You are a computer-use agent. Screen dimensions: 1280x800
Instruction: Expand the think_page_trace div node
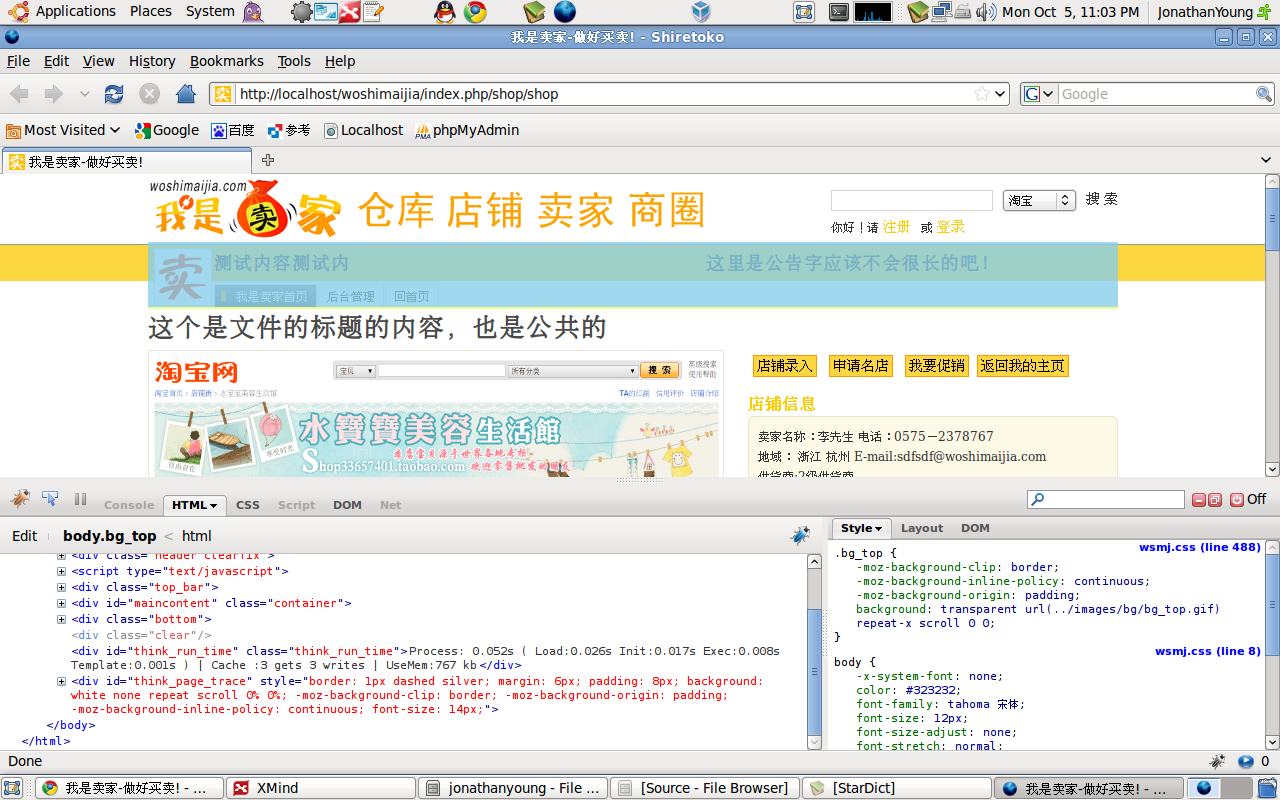click(x=61, y=681)
